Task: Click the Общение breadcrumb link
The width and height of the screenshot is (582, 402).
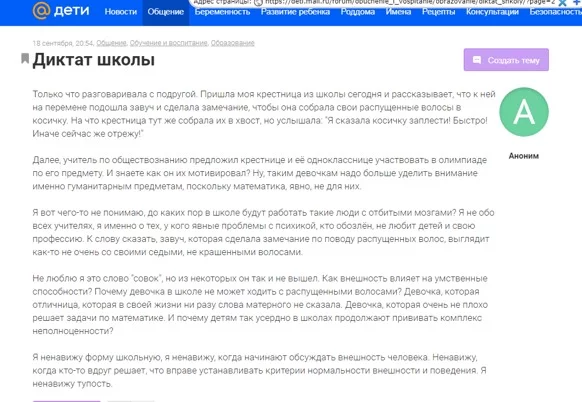Action: click(111, 43)
